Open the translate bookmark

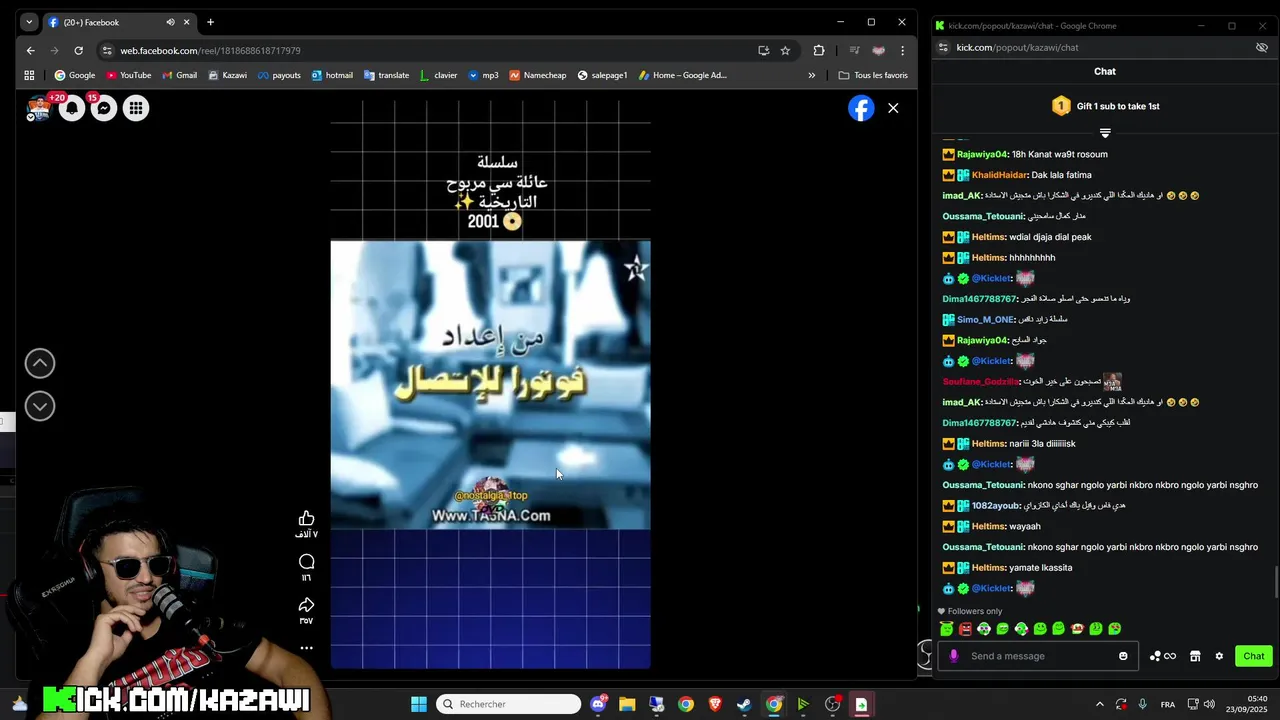click(386, 75)
